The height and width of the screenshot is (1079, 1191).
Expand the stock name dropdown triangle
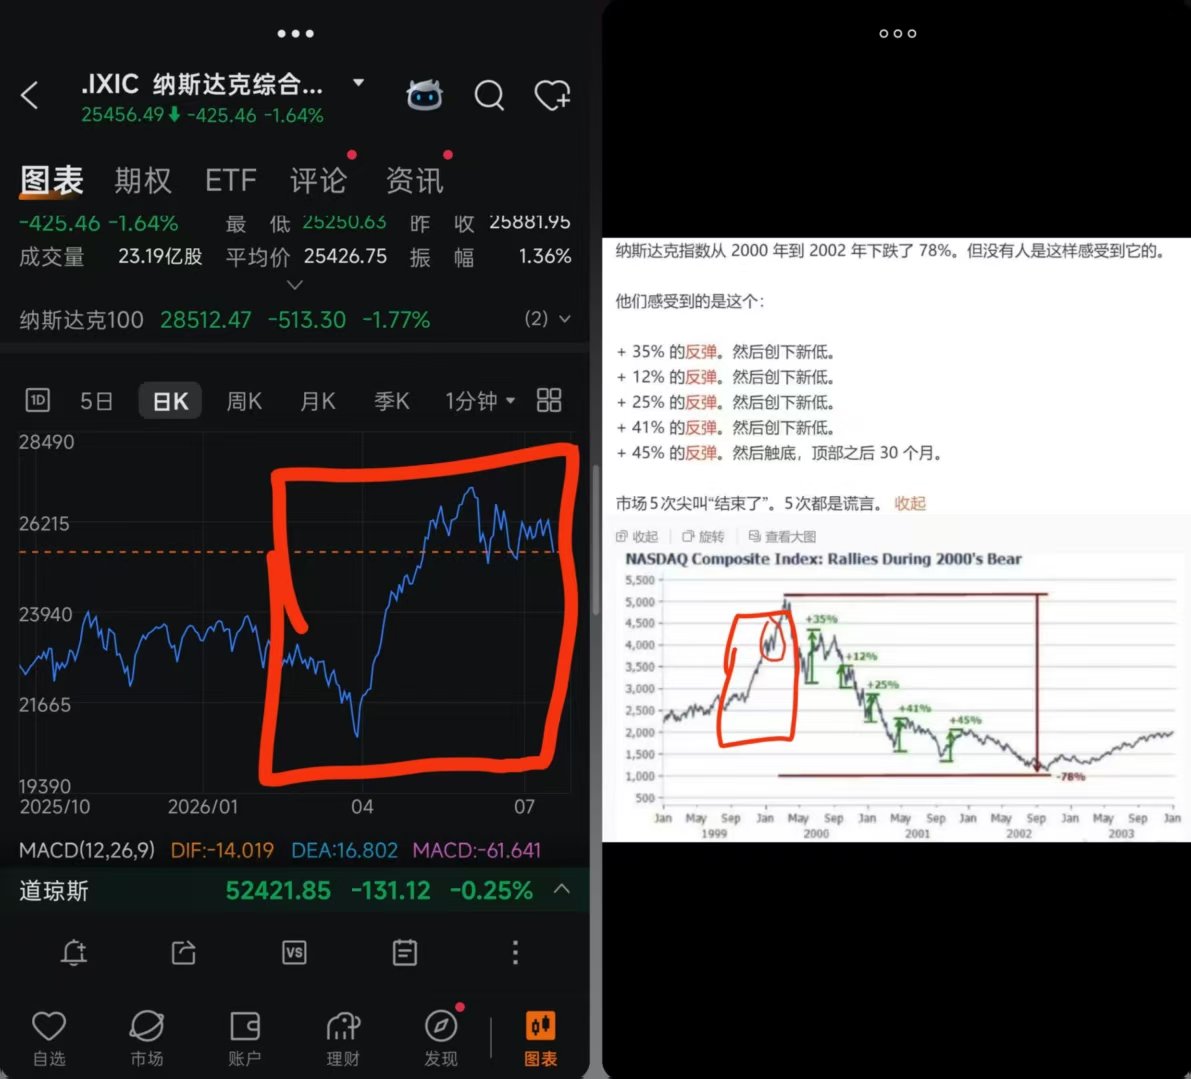tap(359, 82)
